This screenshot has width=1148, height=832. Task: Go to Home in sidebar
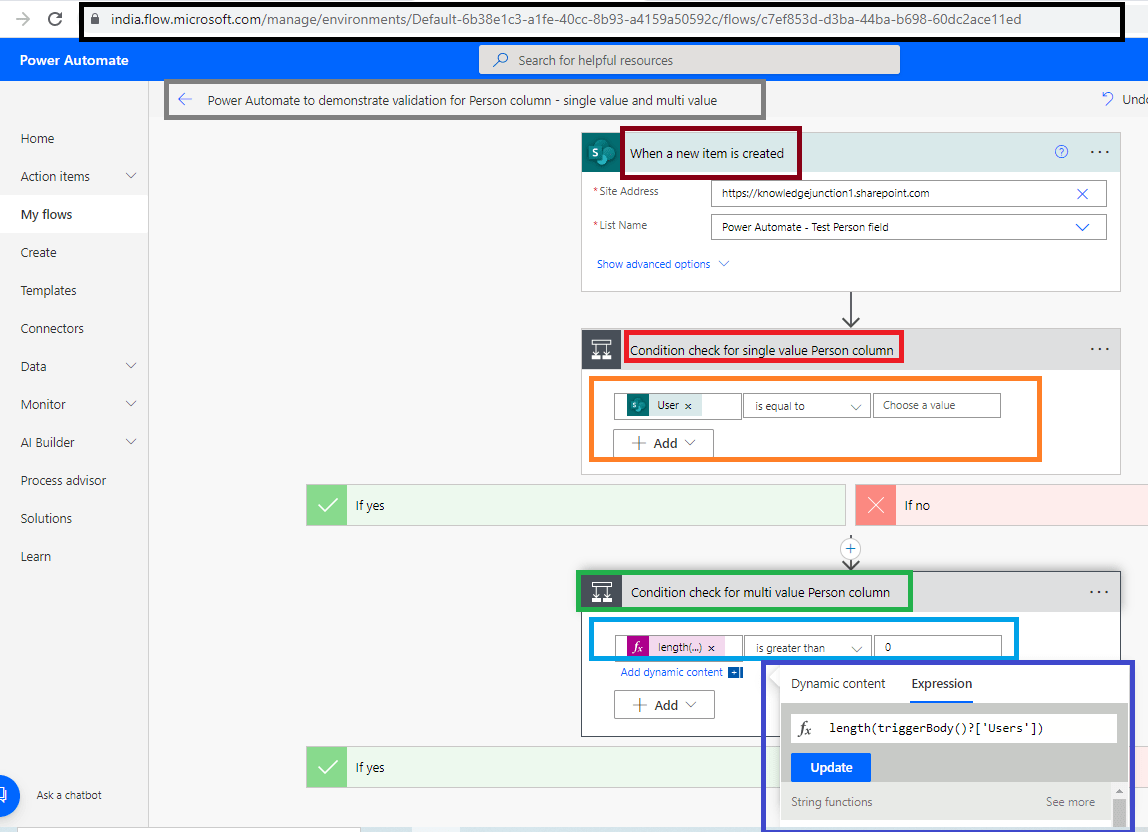tap(37, 138)
